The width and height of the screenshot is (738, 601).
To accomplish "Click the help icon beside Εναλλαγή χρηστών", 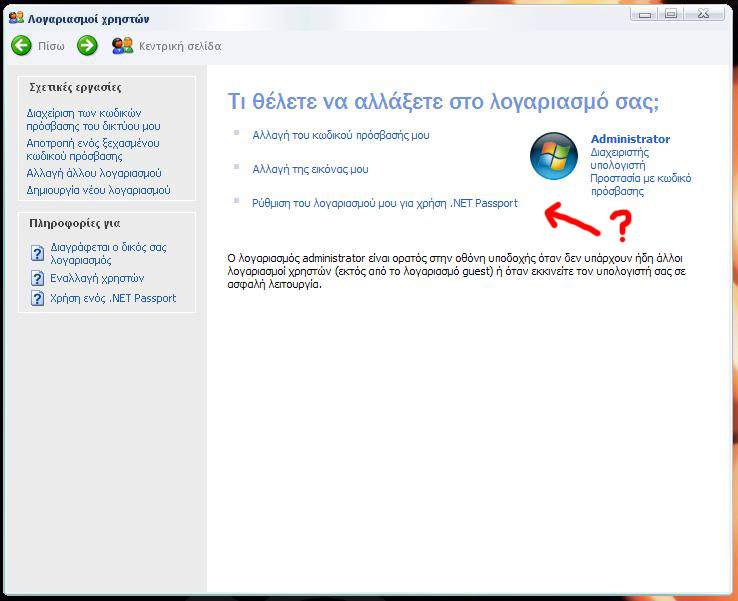I will coord(37,278).
